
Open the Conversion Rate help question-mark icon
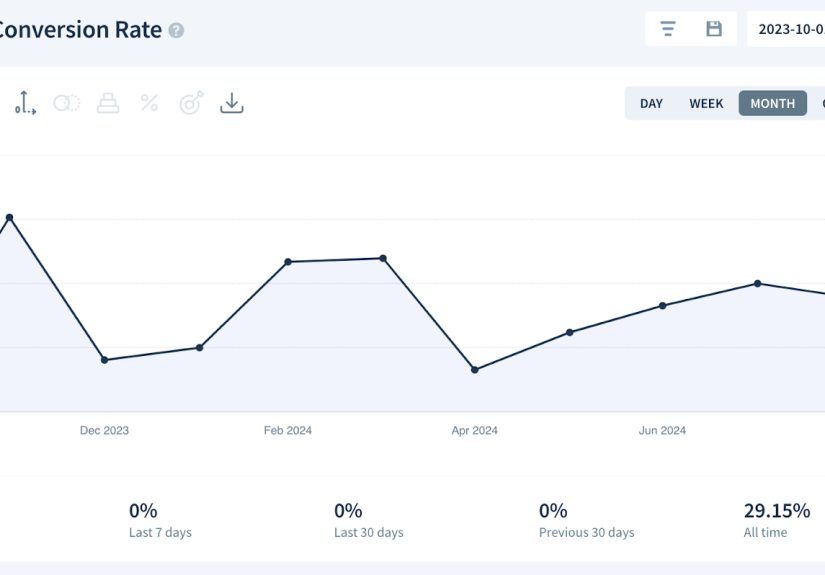pyautogui.click(x=176, y=31)
